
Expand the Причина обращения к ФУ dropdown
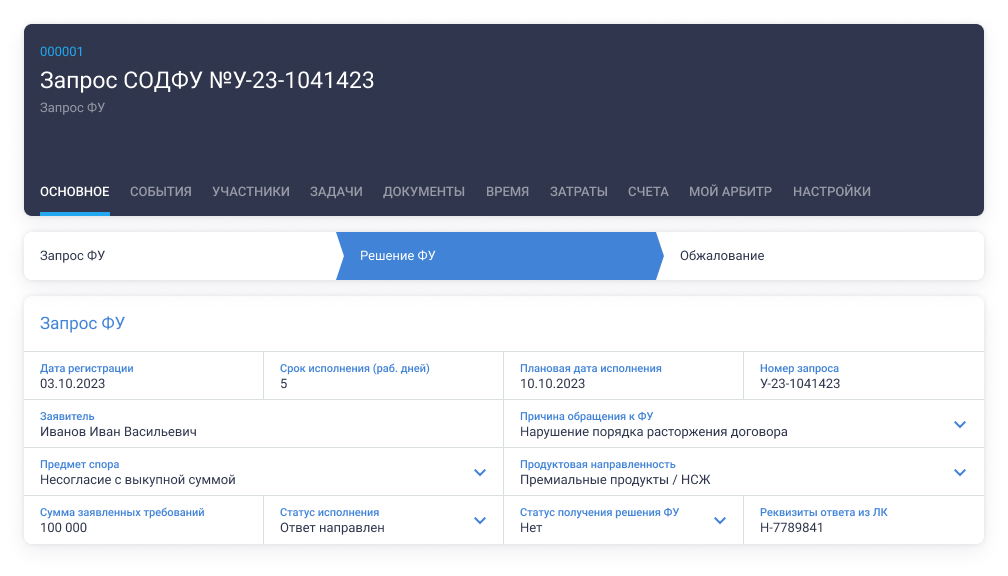(x=959, y=424)
